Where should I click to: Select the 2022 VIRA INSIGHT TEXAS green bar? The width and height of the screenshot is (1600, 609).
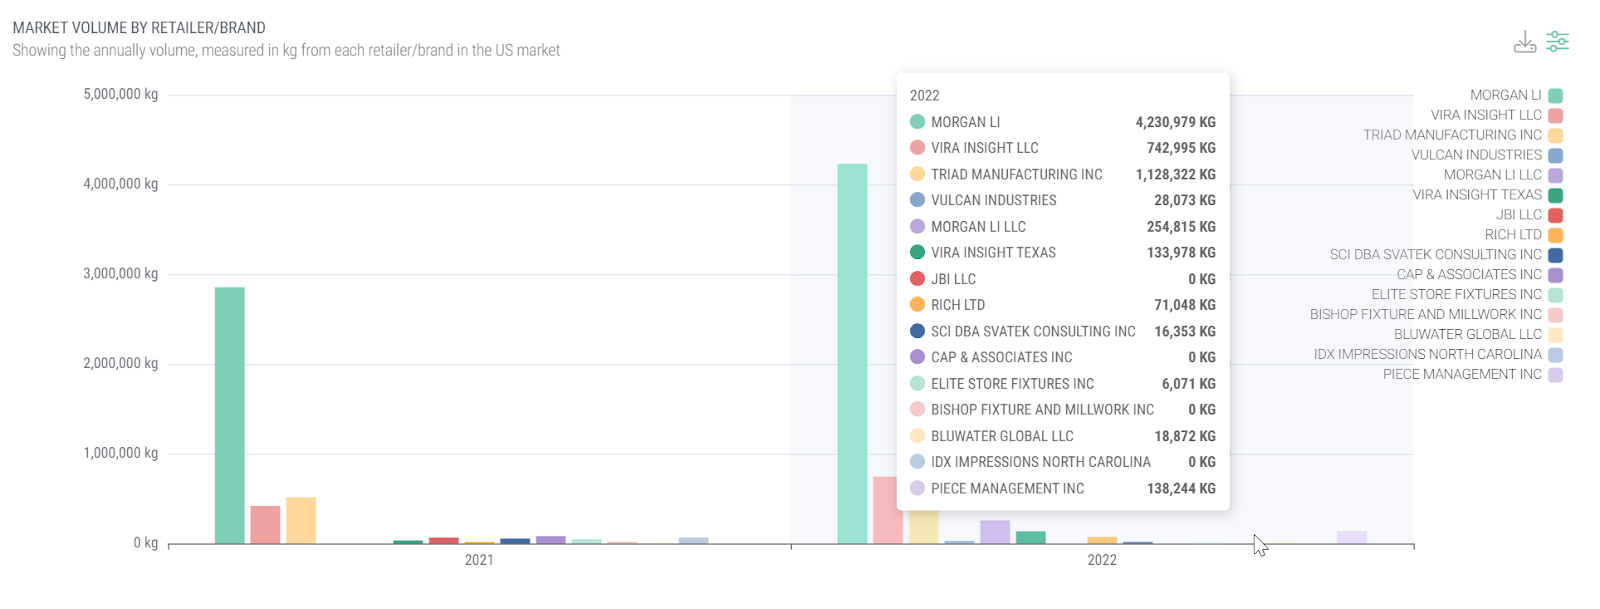point(1030,538)
